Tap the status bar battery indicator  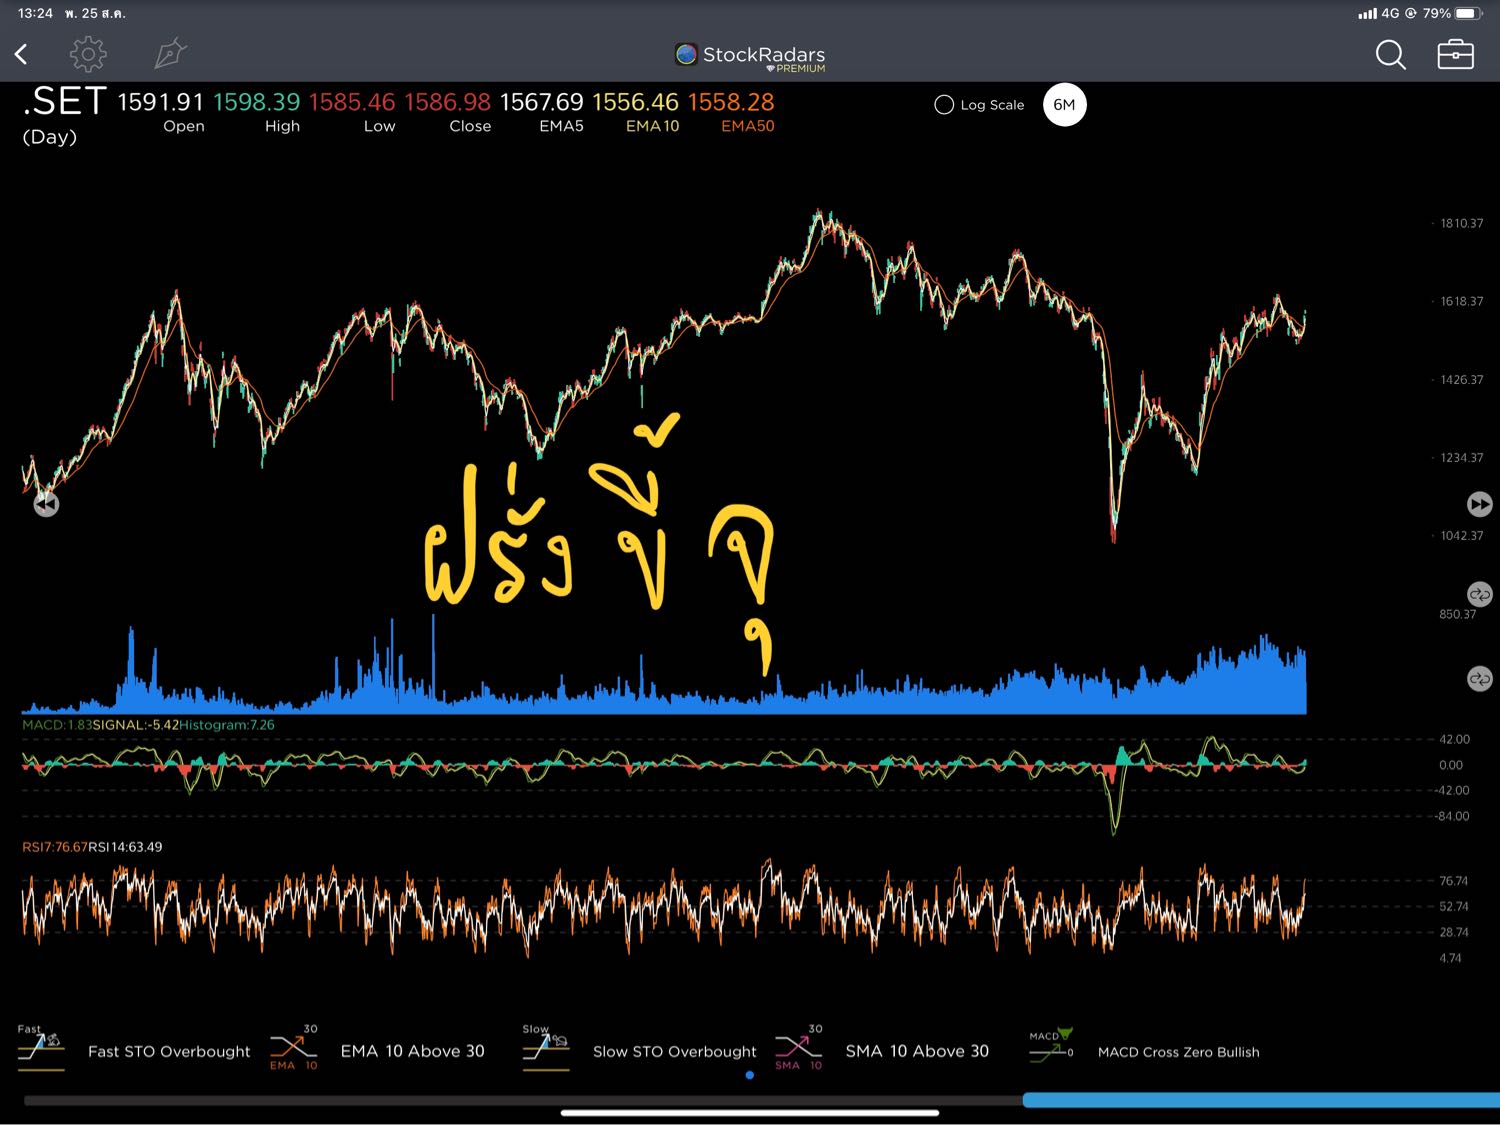click(x=1469, y=13)
